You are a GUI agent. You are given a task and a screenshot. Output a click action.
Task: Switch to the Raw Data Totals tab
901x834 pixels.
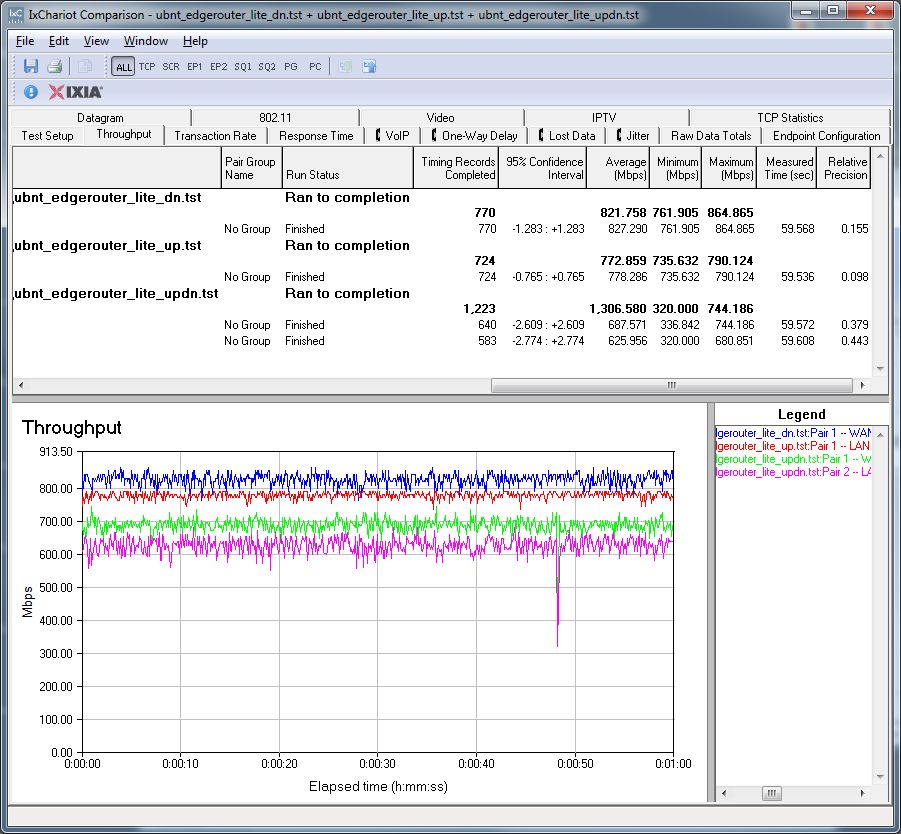tap(711, 136)
